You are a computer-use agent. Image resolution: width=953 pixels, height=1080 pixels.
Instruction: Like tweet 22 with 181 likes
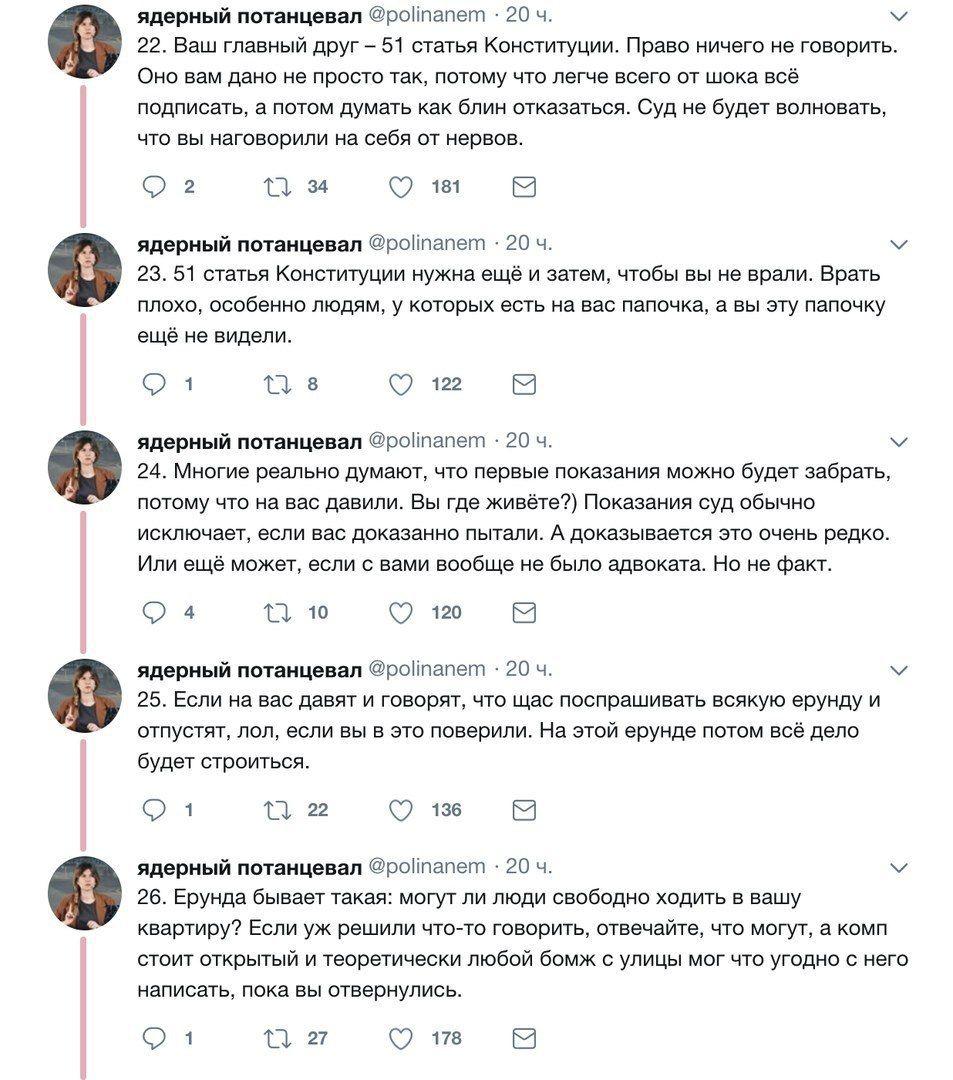point(401,187)
